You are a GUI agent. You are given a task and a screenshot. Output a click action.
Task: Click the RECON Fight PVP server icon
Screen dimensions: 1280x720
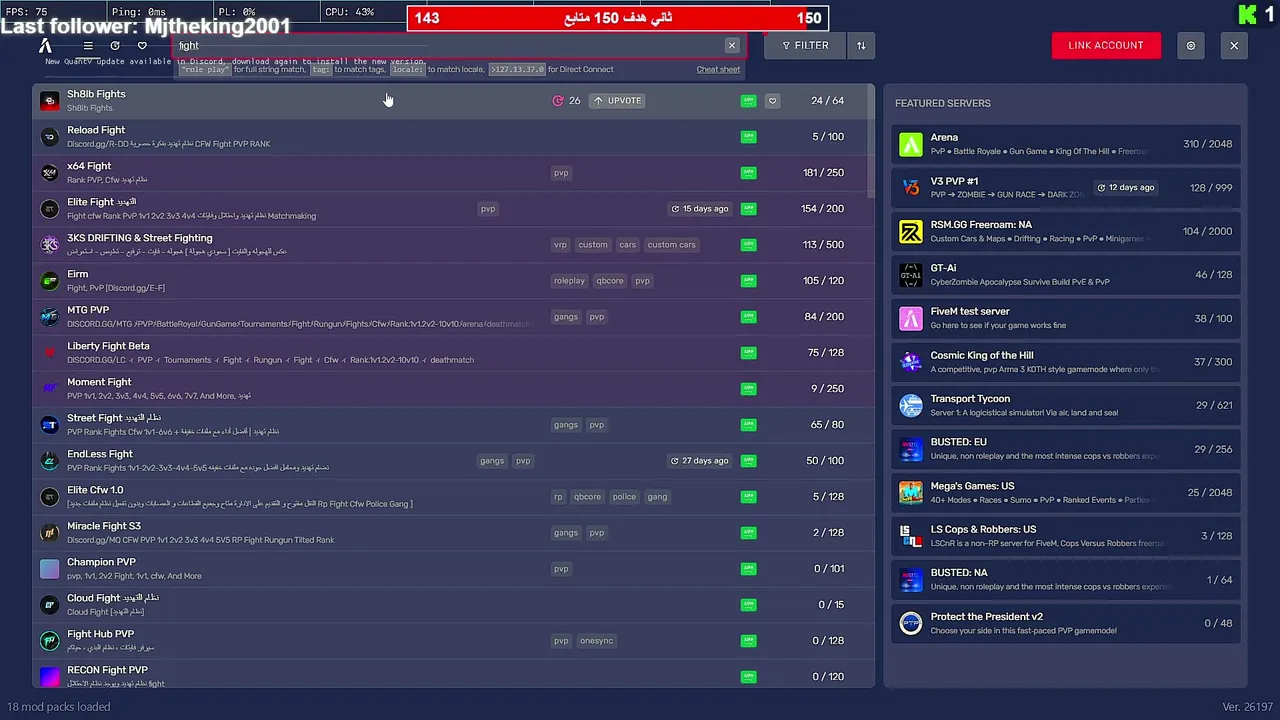pos(49,677)
